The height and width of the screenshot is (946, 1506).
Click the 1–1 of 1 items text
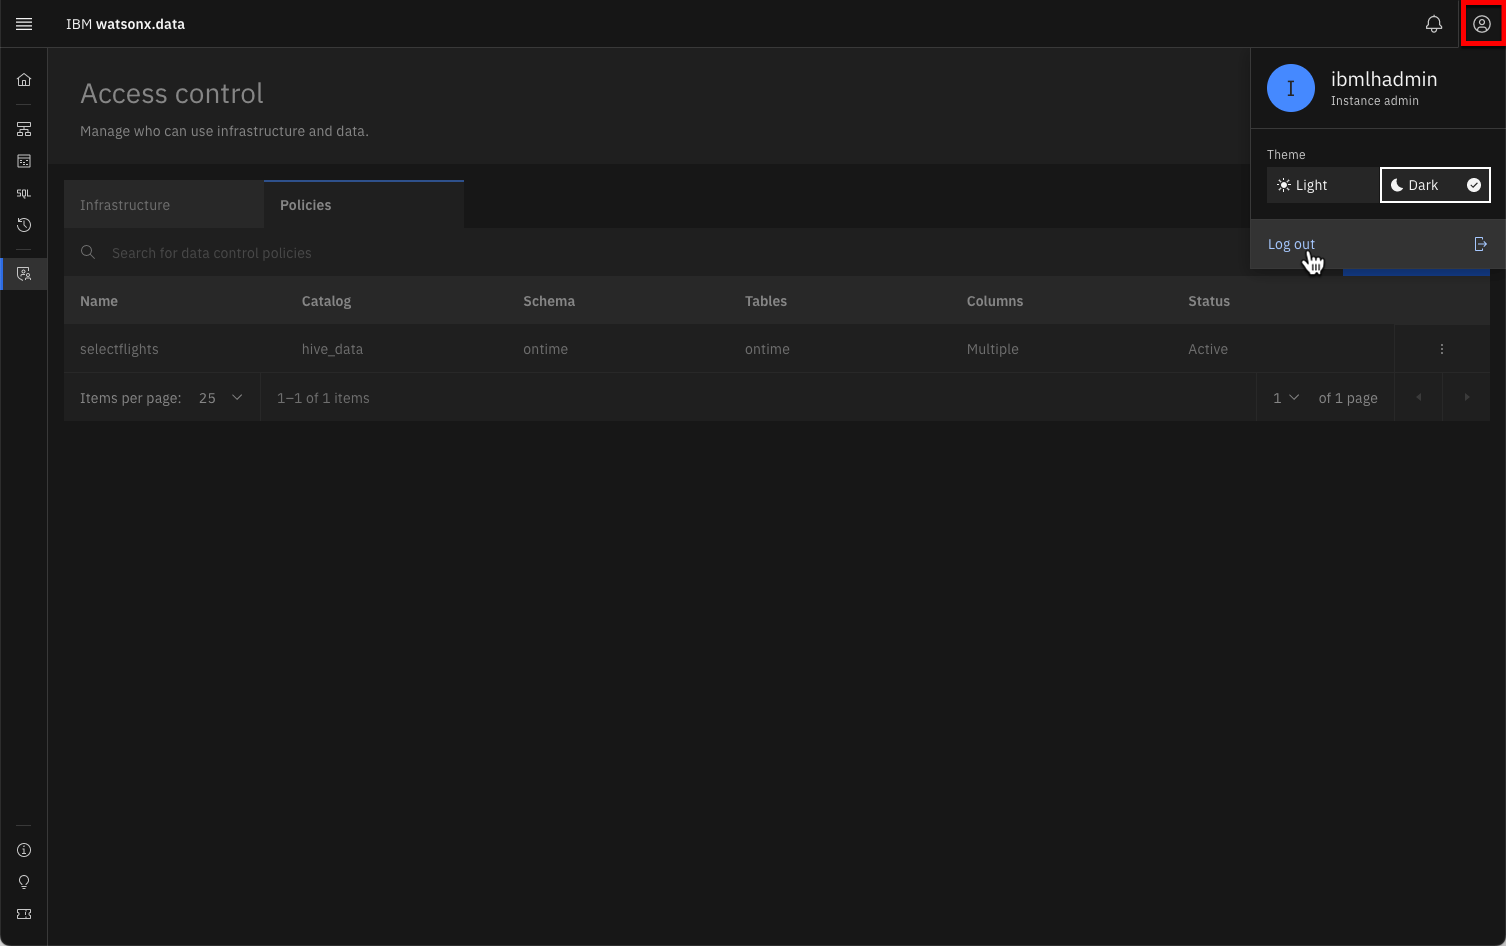[323, 397]
